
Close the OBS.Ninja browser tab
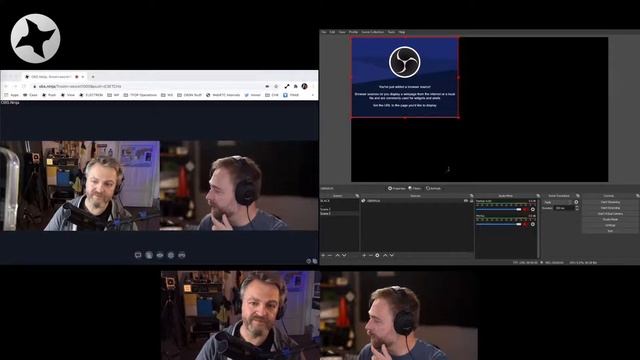coord(83,77)
